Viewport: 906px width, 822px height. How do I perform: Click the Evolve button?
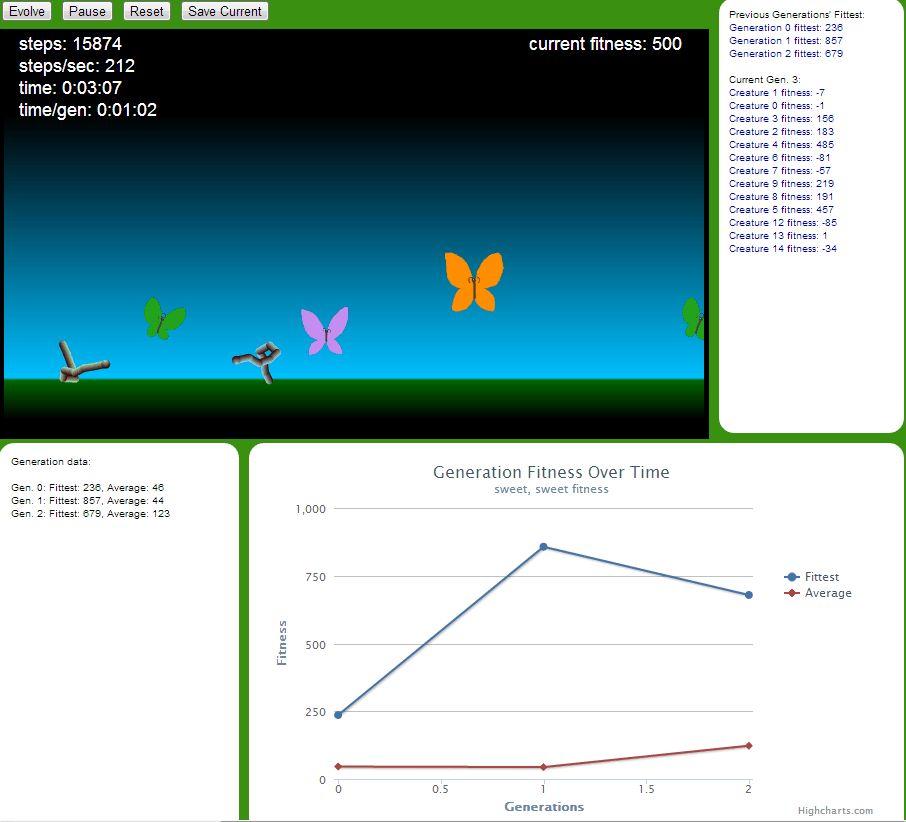point(27,11)
